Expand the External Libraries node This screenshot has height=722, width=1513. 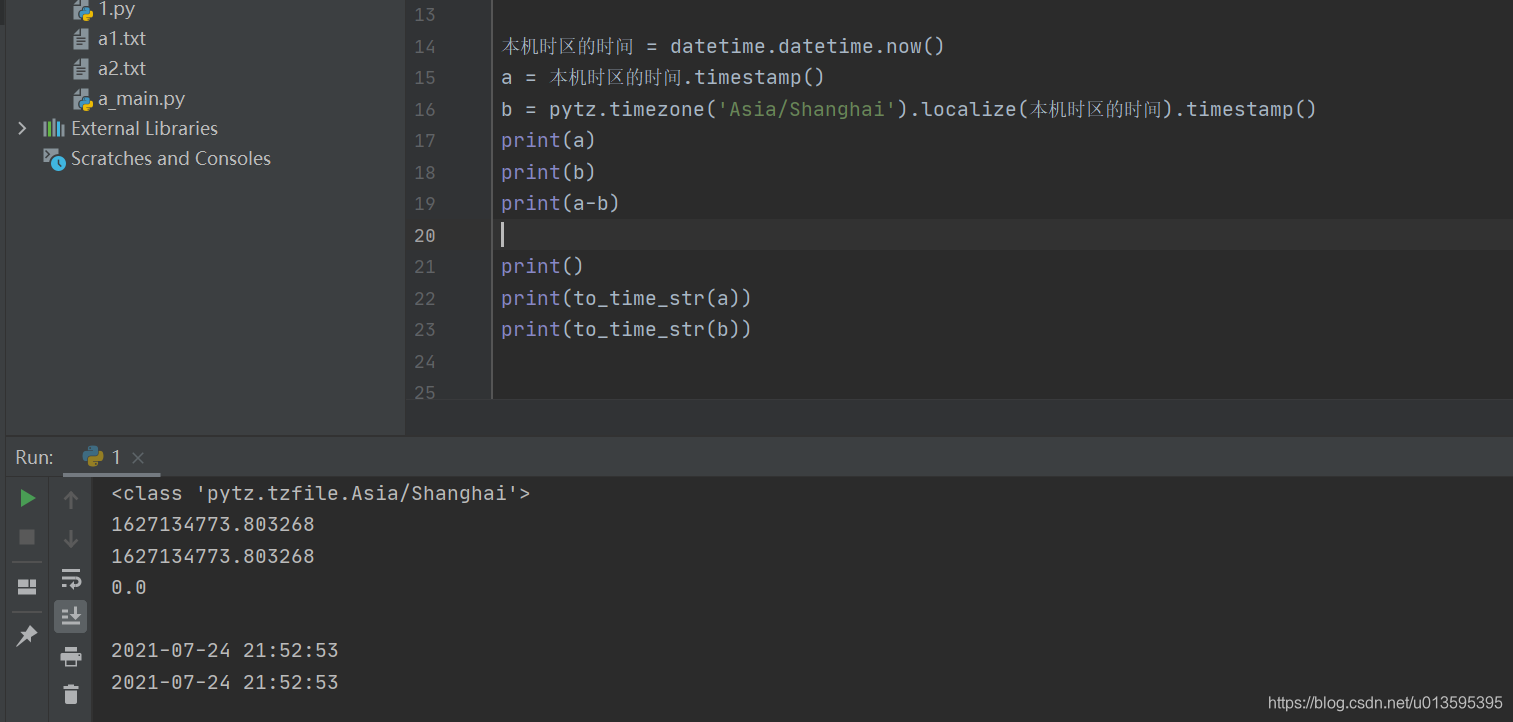pos(22,128)
